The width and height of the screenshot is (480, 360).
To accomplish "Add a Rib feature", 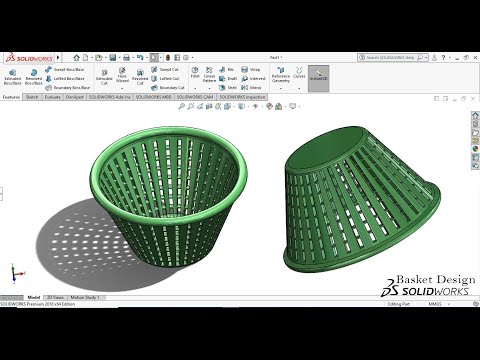I will pyautogui.click(x=227, y=69).
